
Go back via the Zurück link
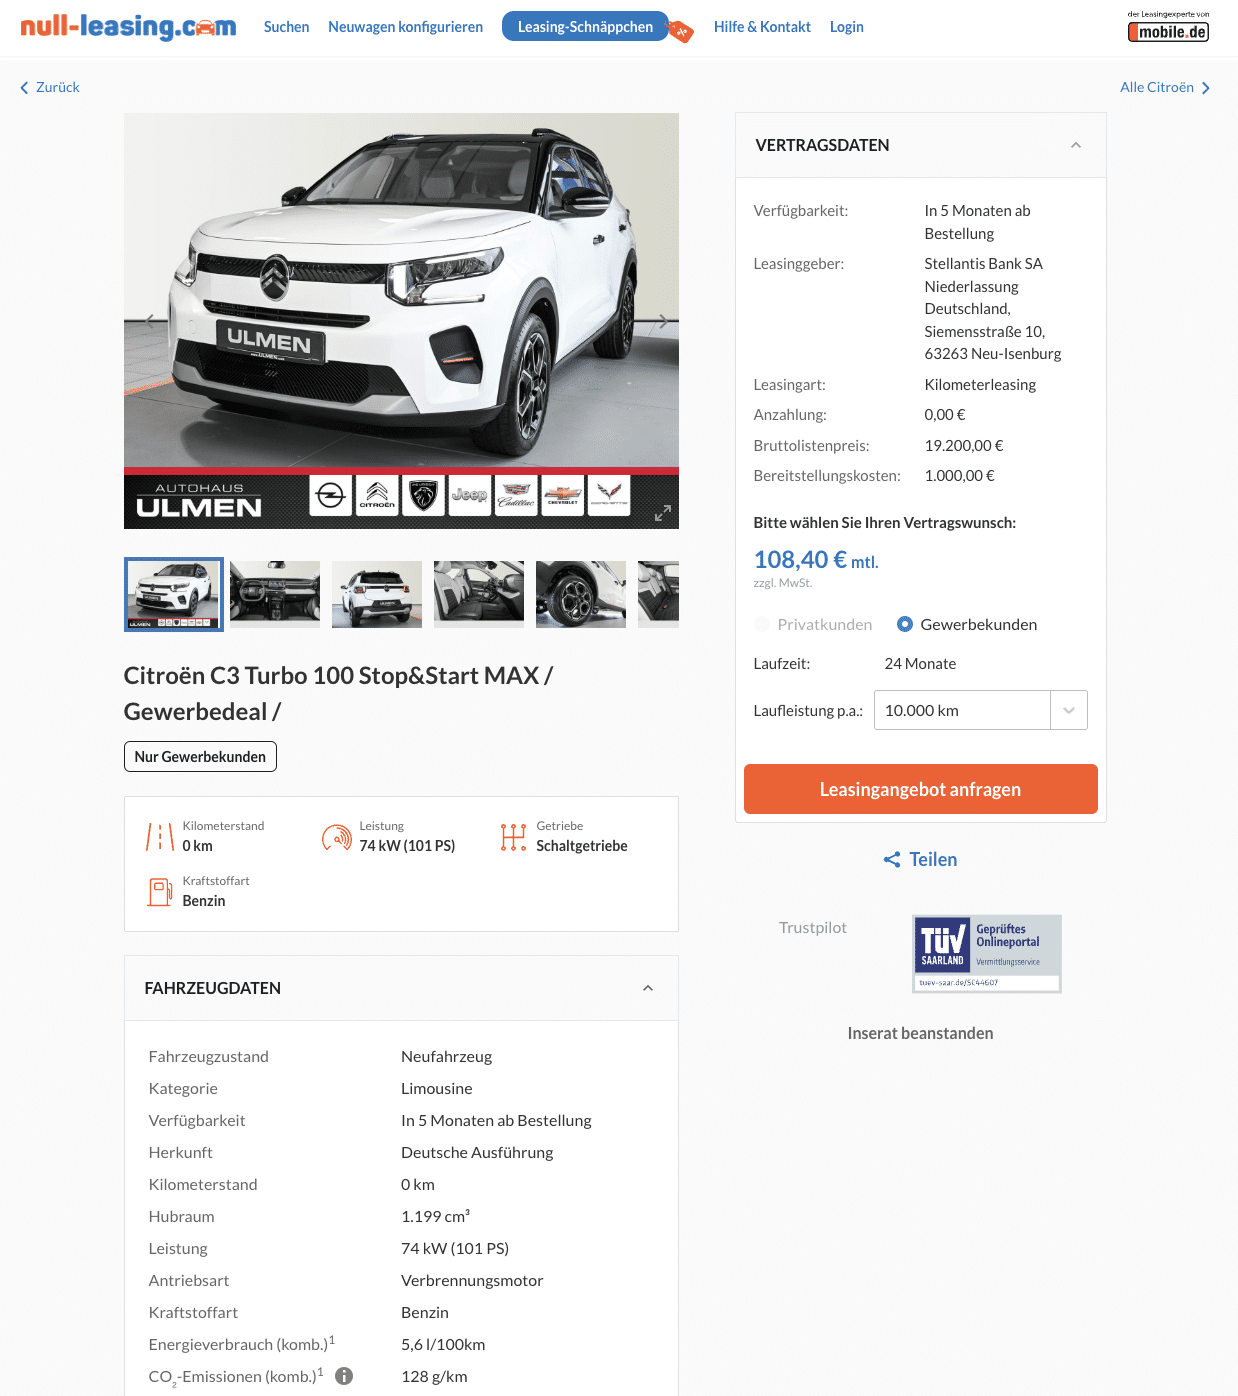tap(50, 87)
